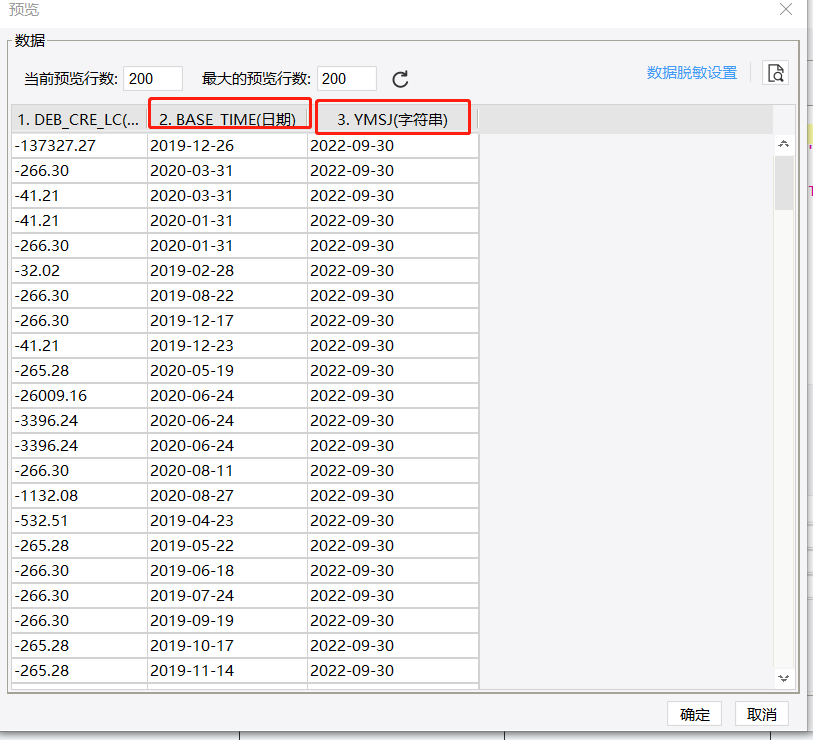The width and height of the screenshot is (813, 740).
Task: Select the BASE_TIME(日期) column header
Action: (227, 120)
